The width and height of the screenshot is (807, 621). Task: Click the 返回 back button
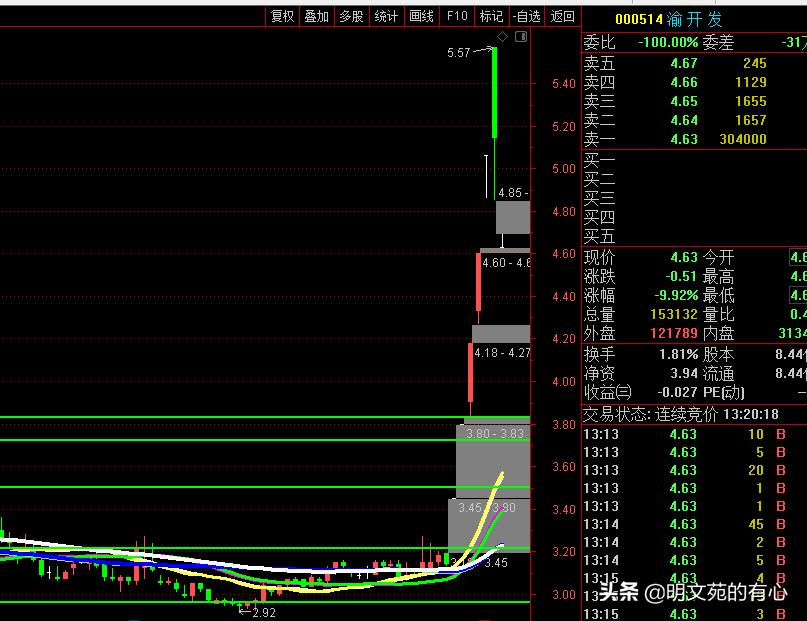(562, 16)
